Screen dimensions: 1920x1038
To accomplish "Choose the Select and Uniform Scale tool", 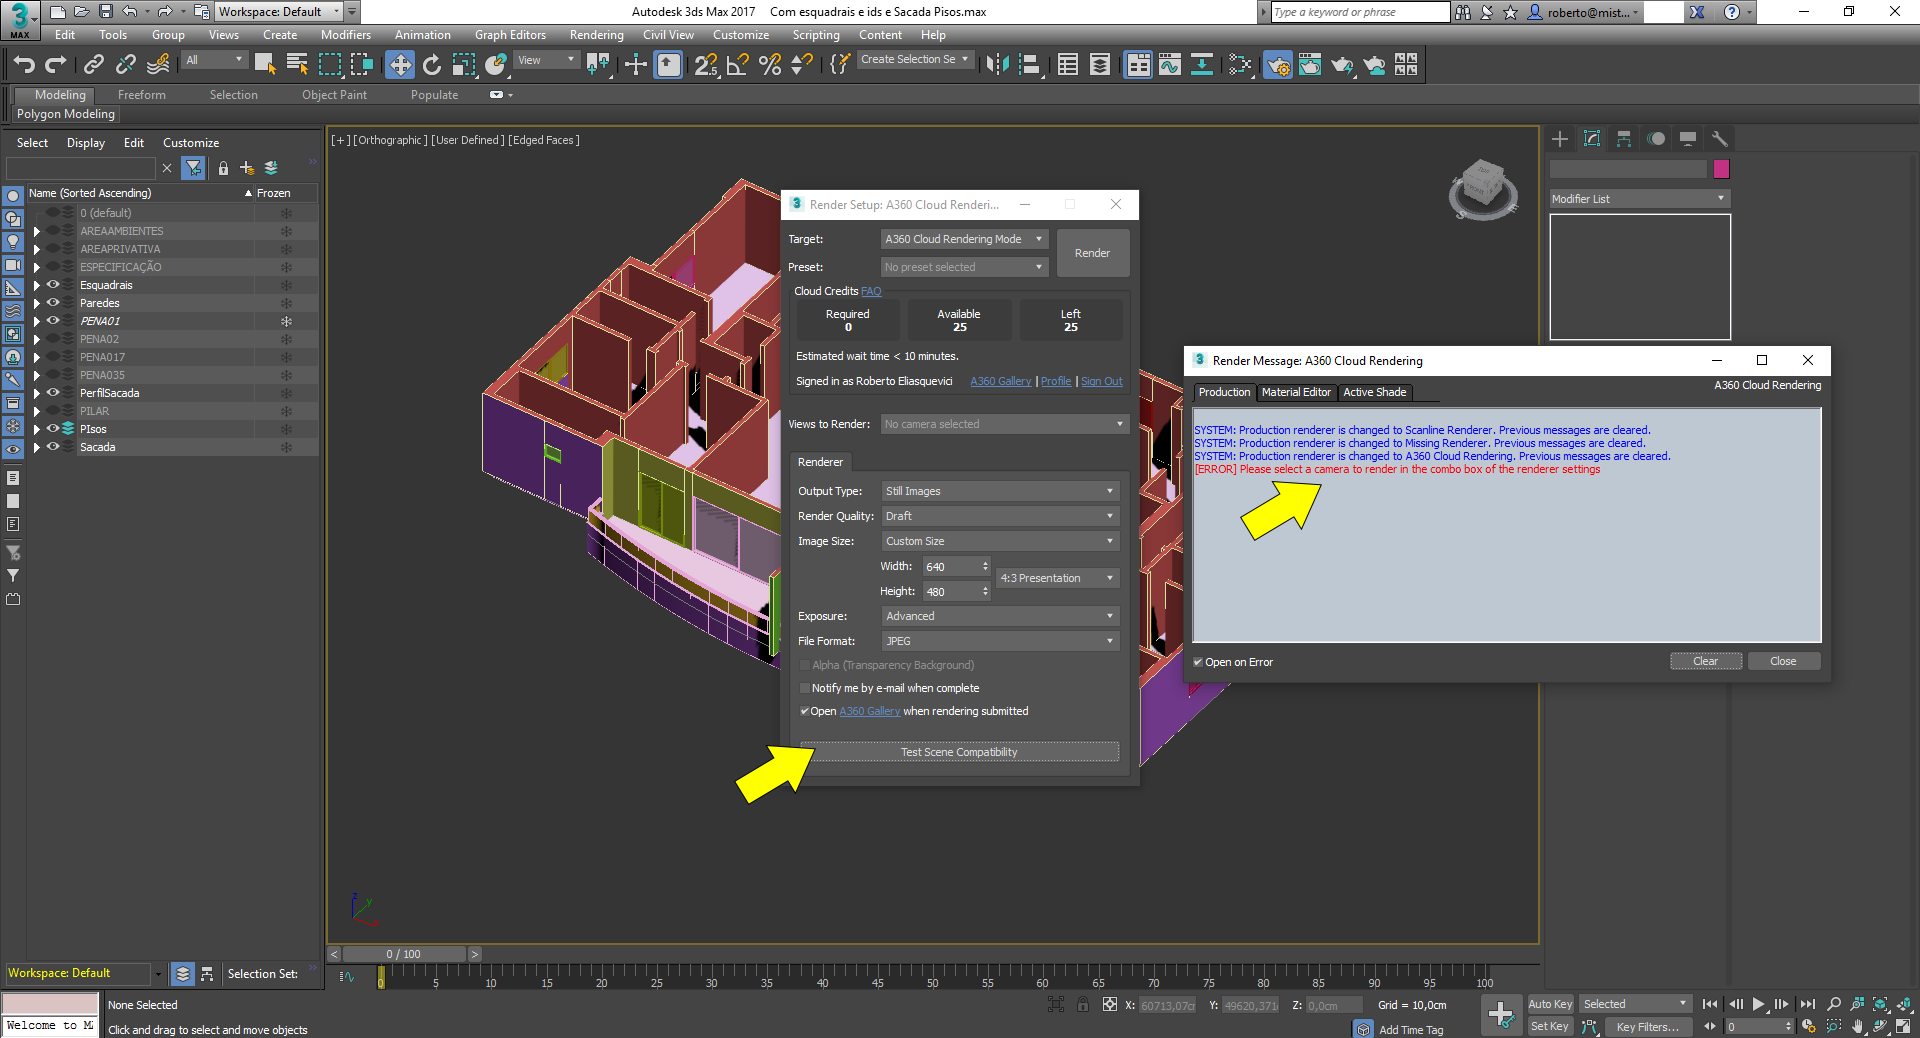I will coord(464,65).
